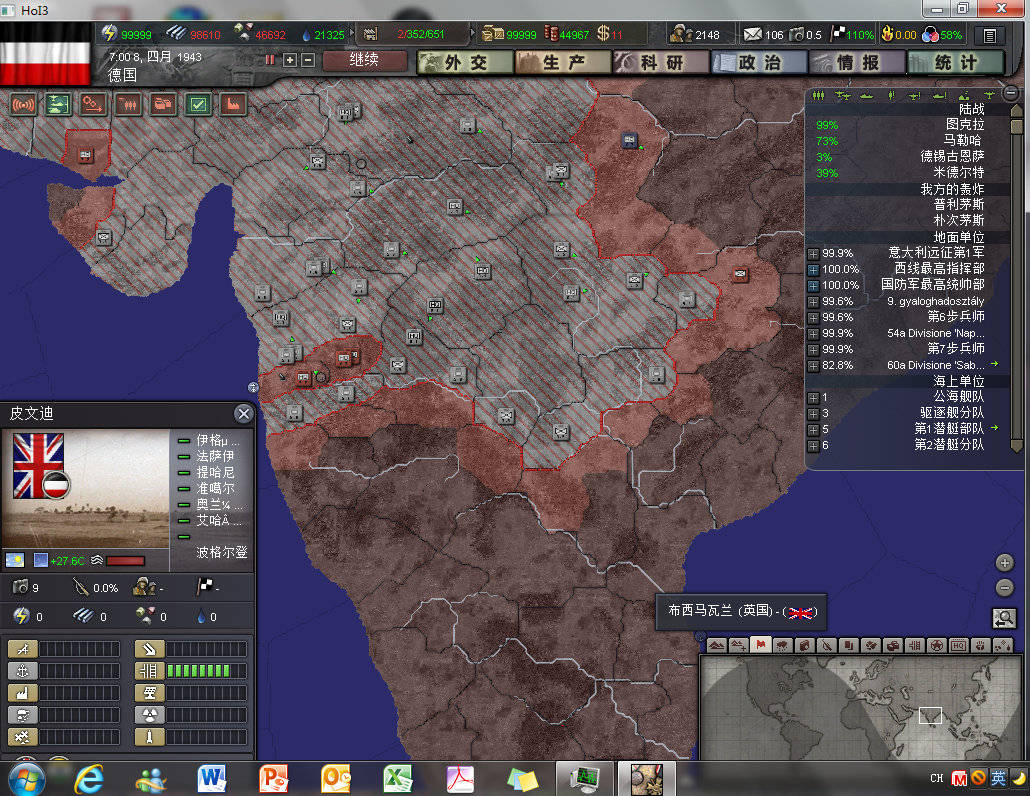The width and height of the screenshot is (1030, 796).
Task: Expand 国防军最高统帅部 in outliner
Action: point(813,286)
